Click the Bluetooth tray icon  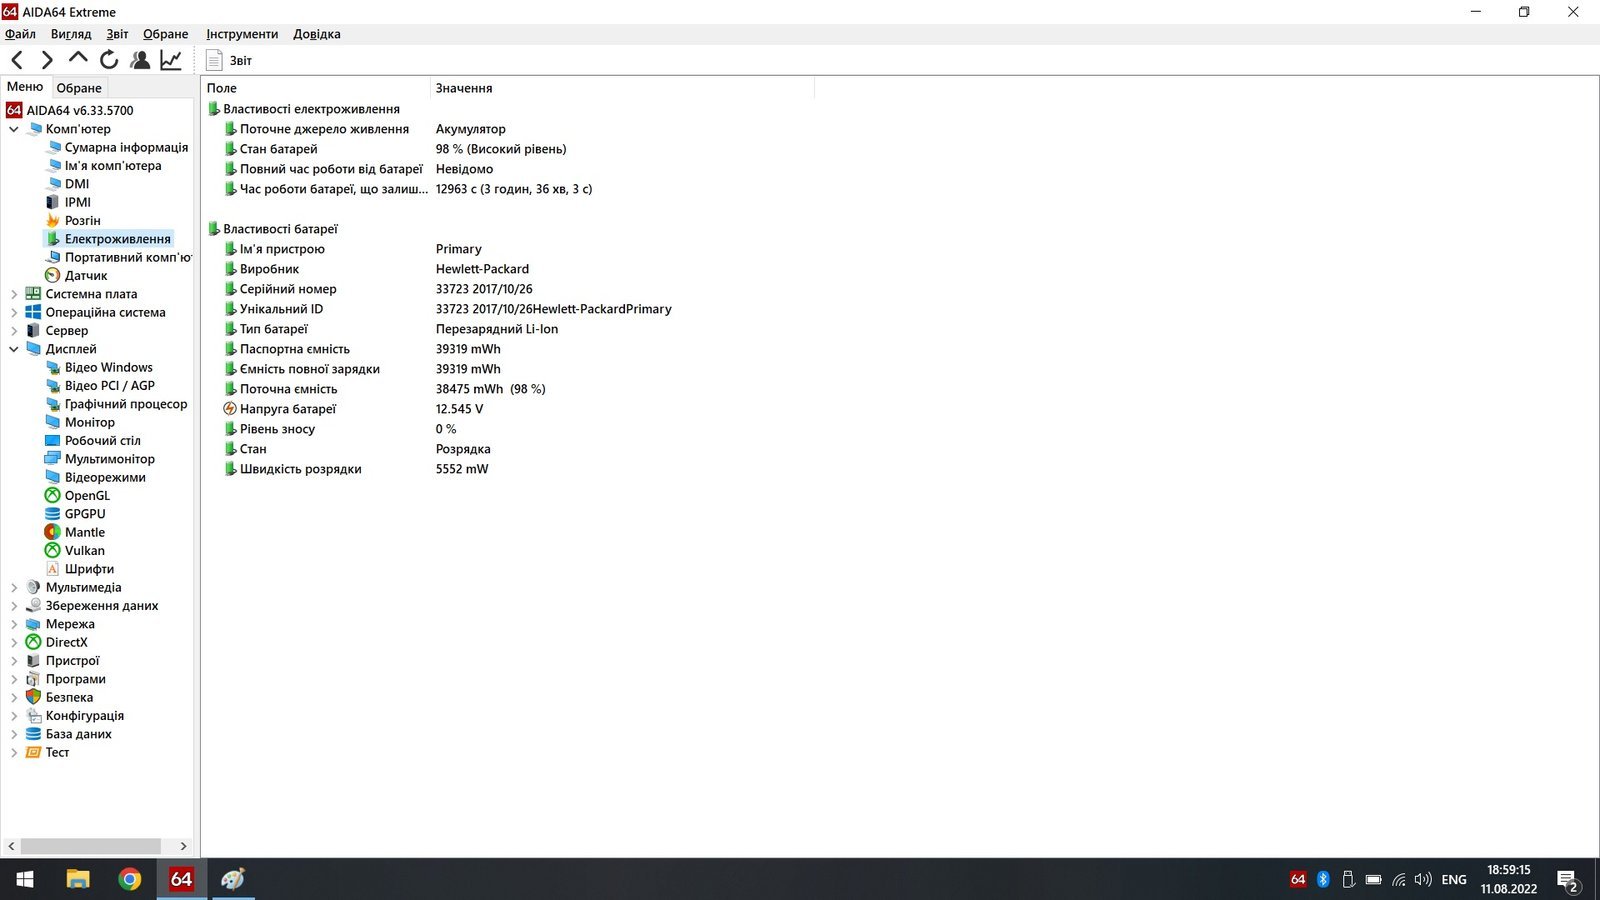(x=1323, y=879)
